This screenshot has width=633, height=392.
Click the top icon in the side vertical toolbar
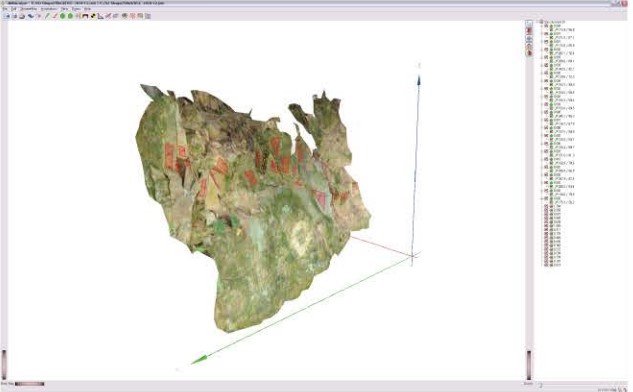pos(529,24)
